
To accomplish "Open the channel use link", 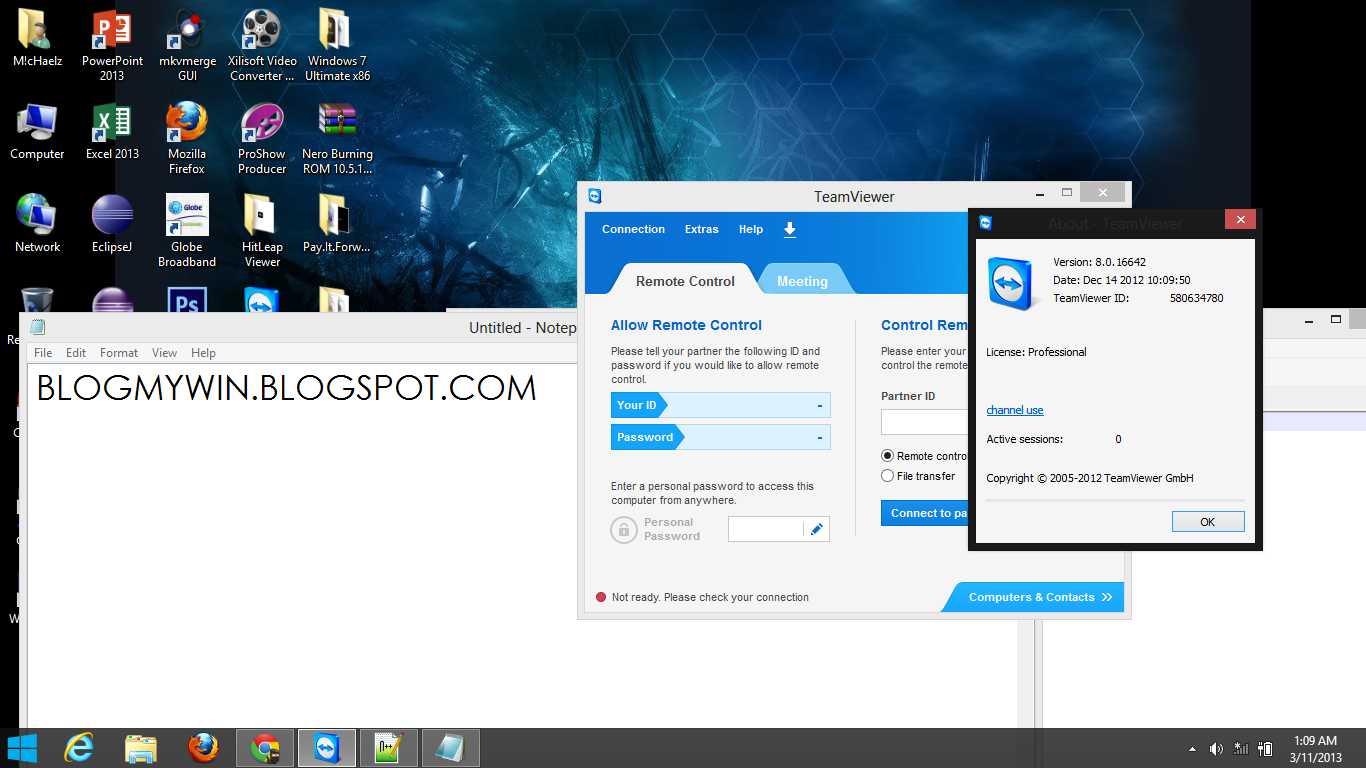I will click(x=1014, y=410).
